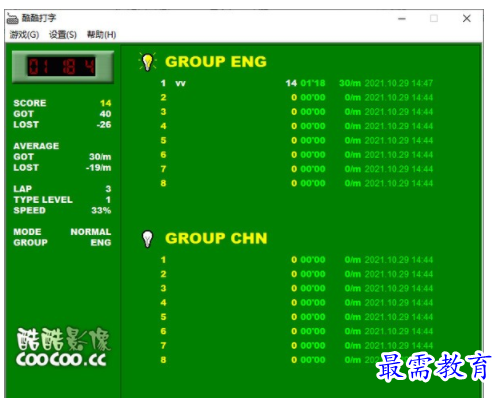
Task: Open the 设置(S) menu
Action: click(63, 35)
